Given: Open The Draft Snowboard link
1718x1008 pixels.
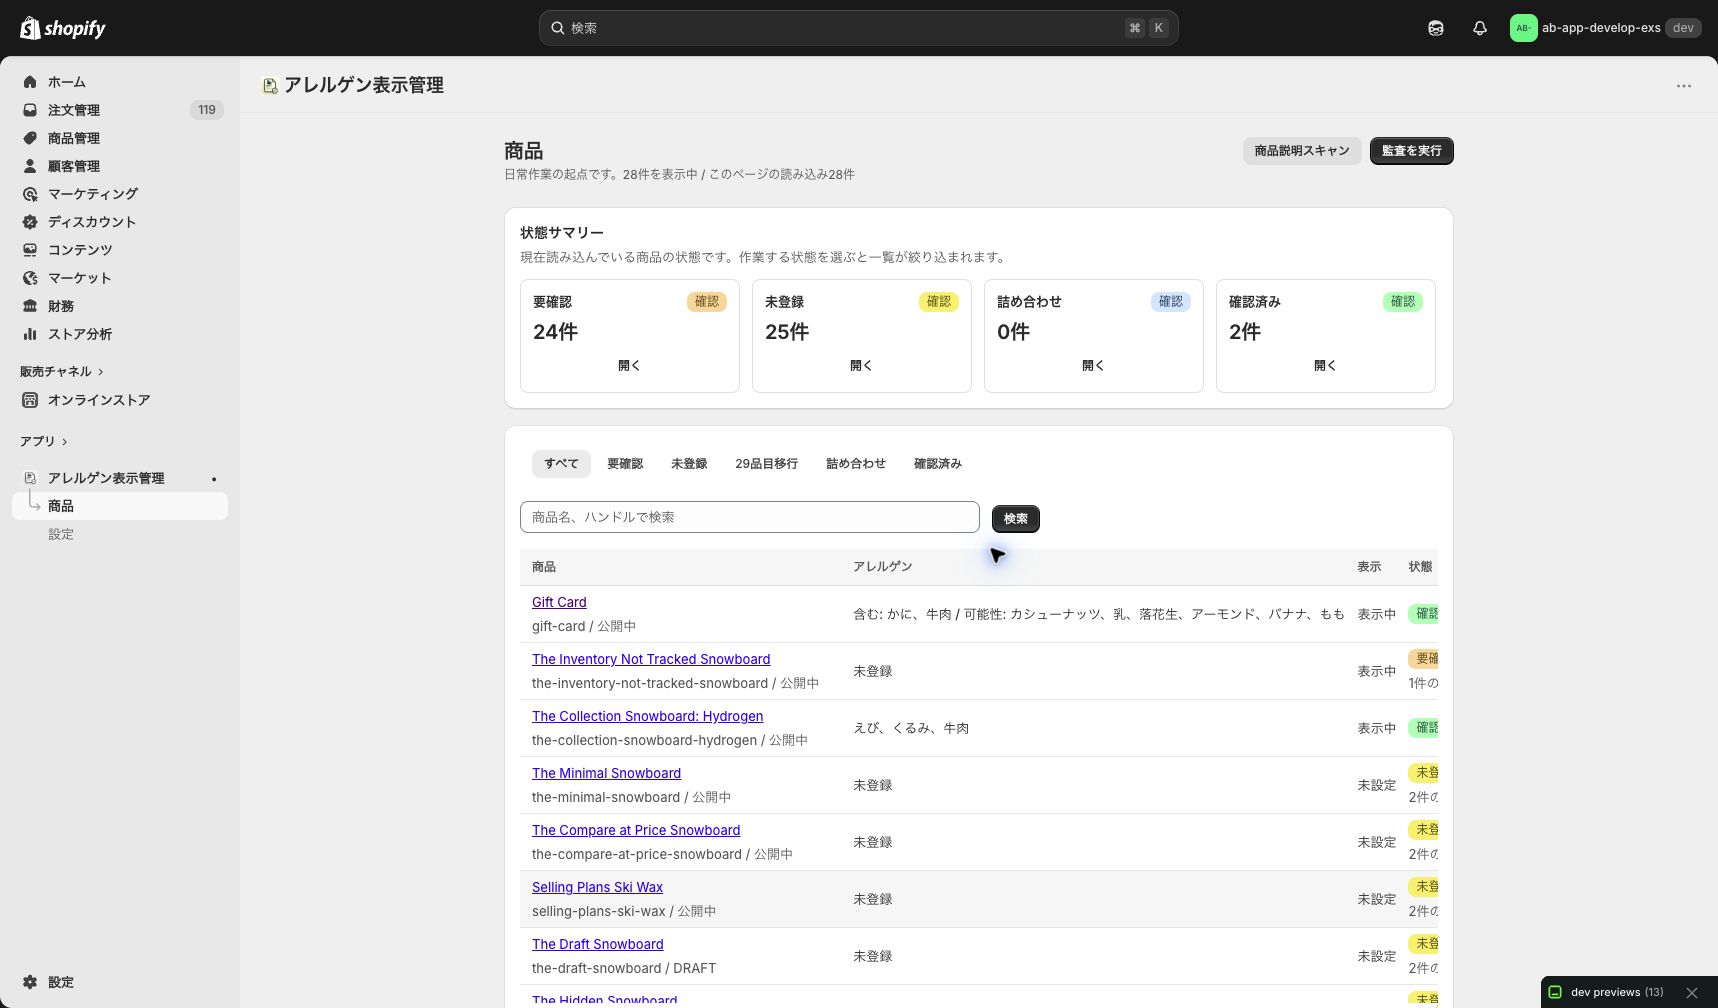Looking at the screenshot, I should [597, 945].
